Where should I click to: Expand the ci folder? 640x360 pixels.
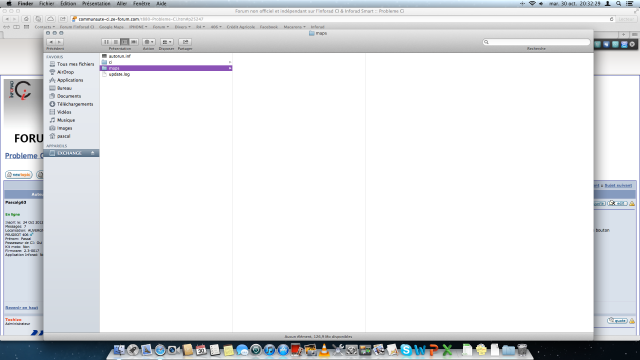pyautogui.click(x=230, y=62)
